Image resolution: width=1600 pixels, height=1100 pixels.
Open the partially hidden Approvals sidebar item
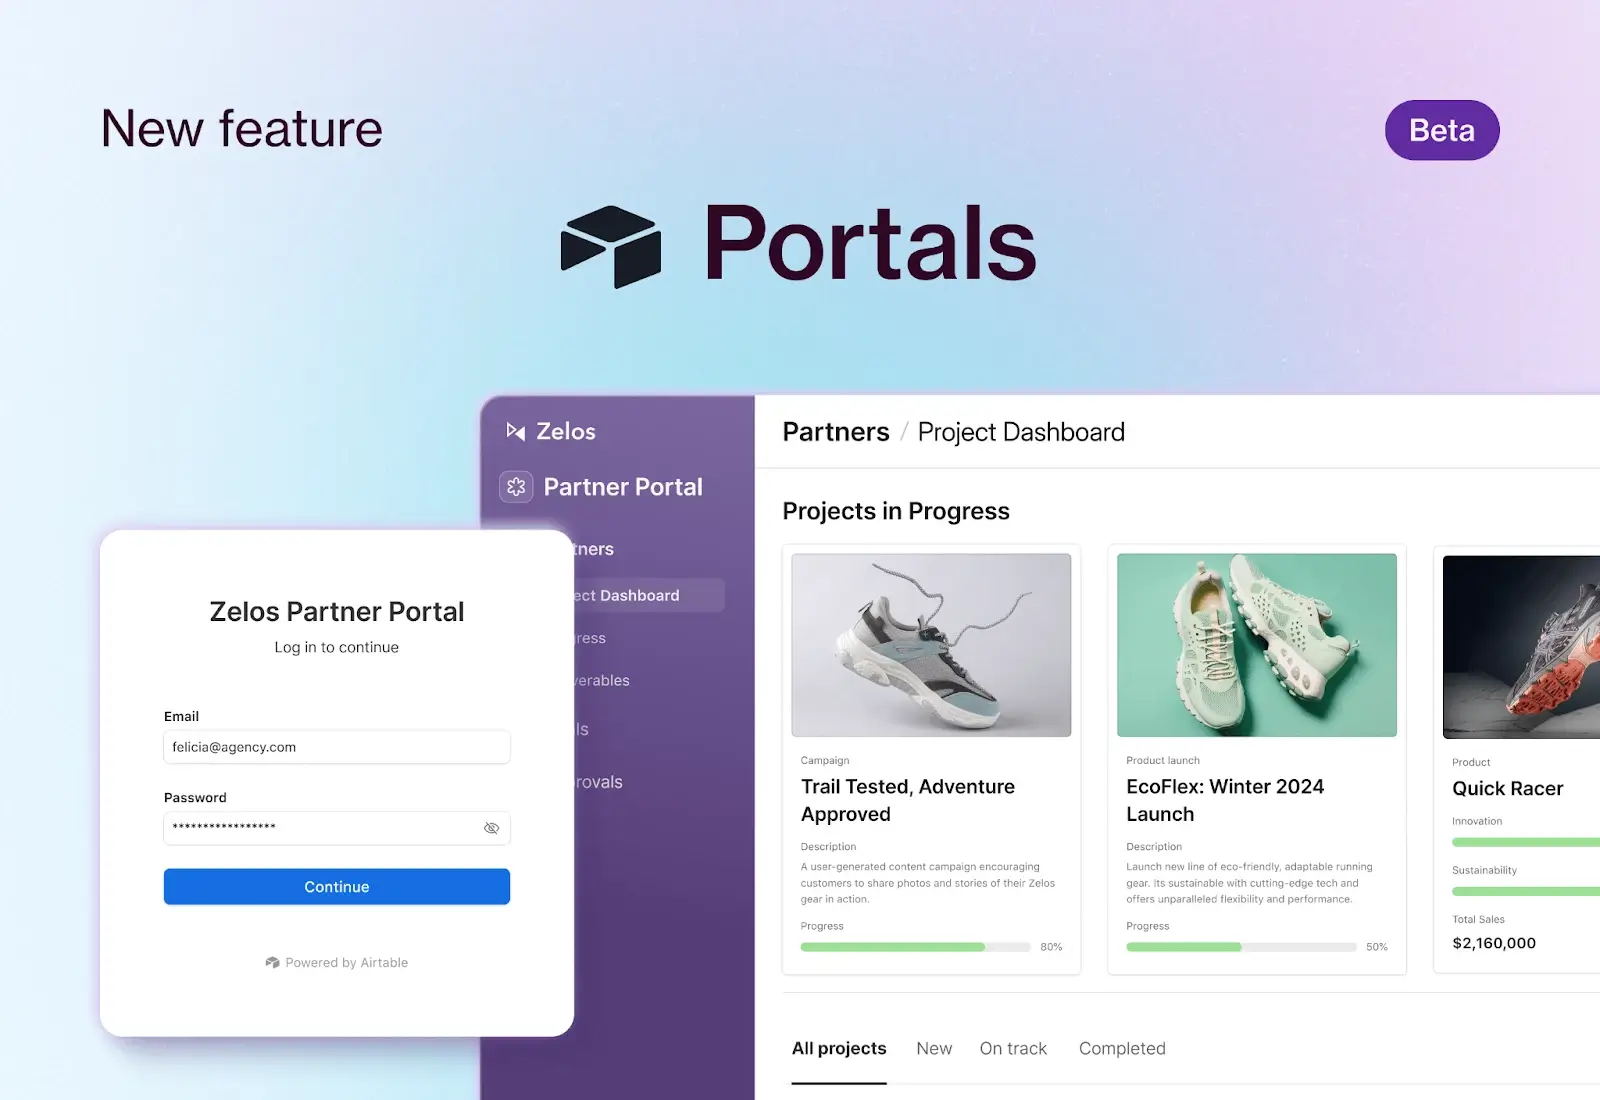[599, 782]
